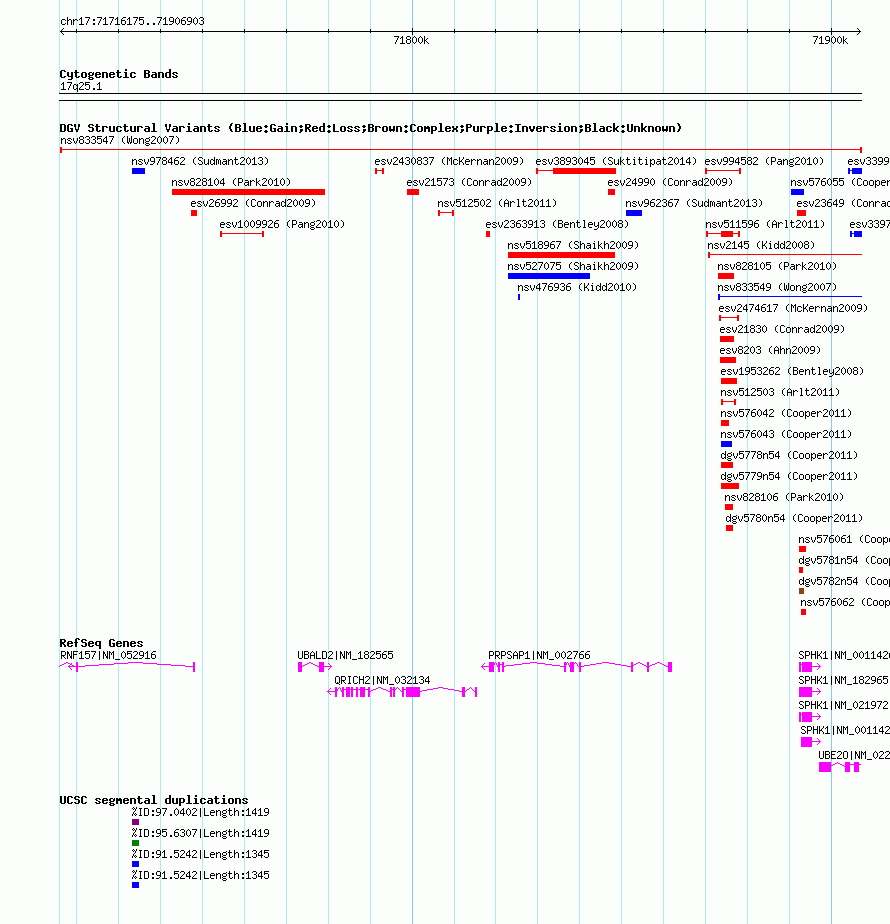Click the Cytogenetic Bands track title

[118, 74]
